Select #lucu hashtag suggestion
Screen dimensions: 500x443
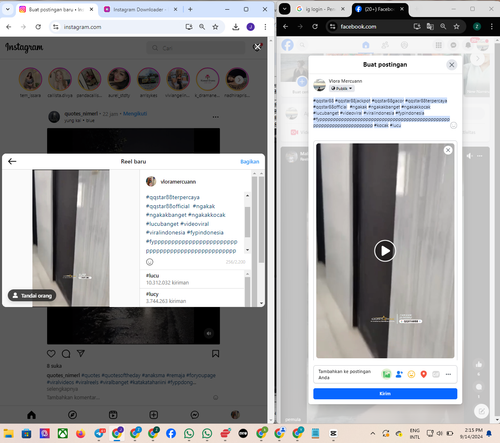coord(192,279)
